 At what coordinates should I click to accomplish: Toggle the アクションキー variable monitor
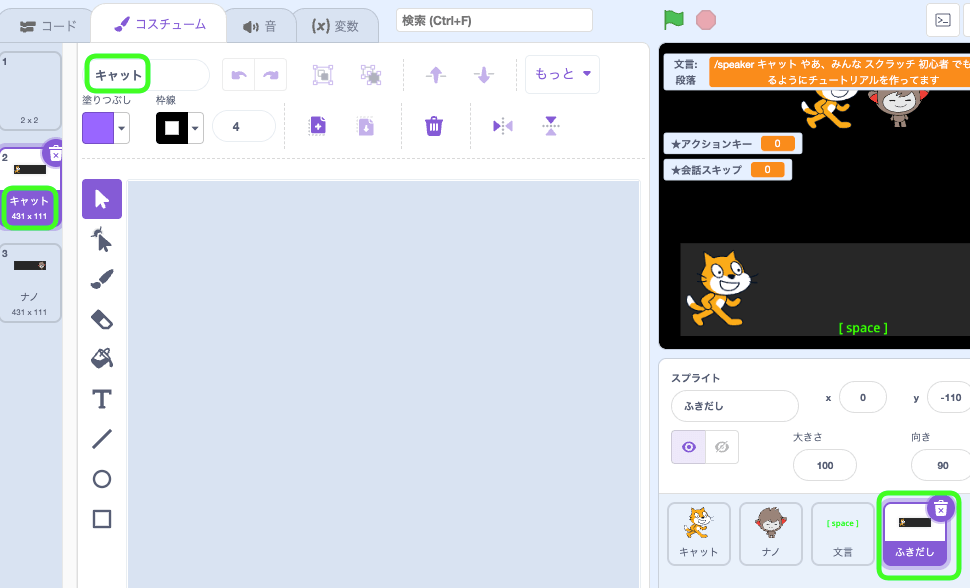tap(731, 144)
